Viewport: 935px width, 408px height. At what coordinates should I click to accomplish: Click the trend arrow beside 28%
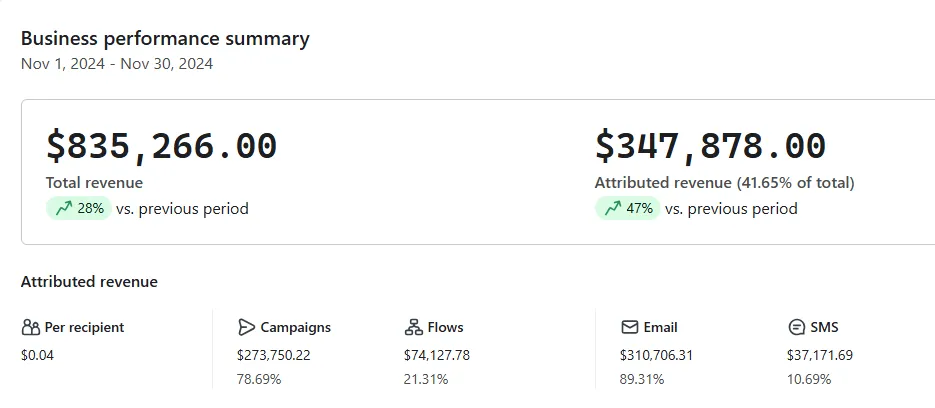coord(64,209)
